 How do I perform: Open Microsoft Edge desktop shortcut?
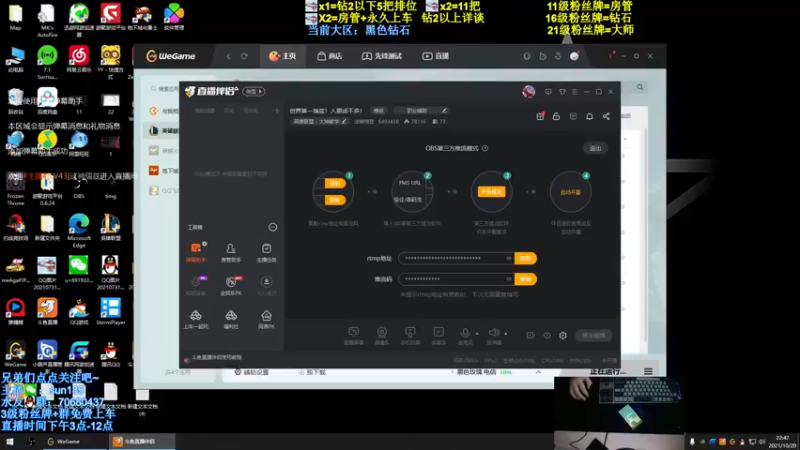pyautogui.click(x=79, y=231)
